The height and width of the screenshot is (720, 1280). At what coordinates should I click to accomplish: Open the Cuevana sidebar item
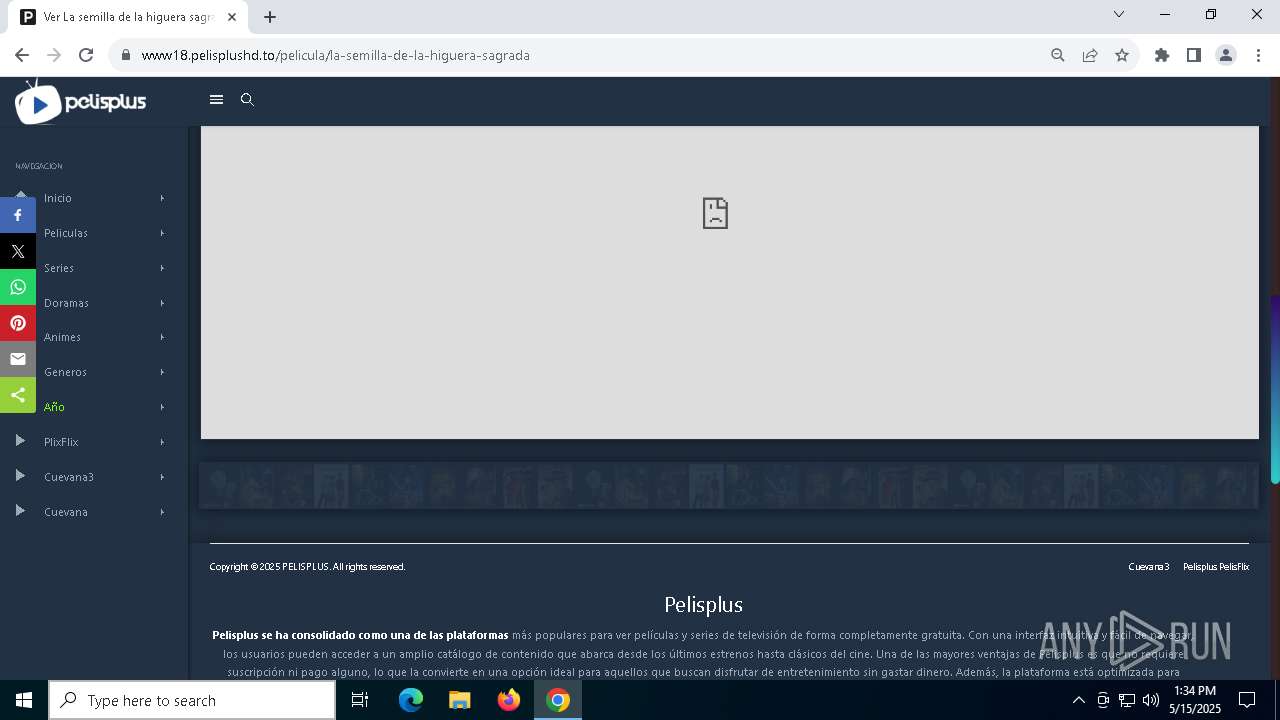click(x=66, y=512)
